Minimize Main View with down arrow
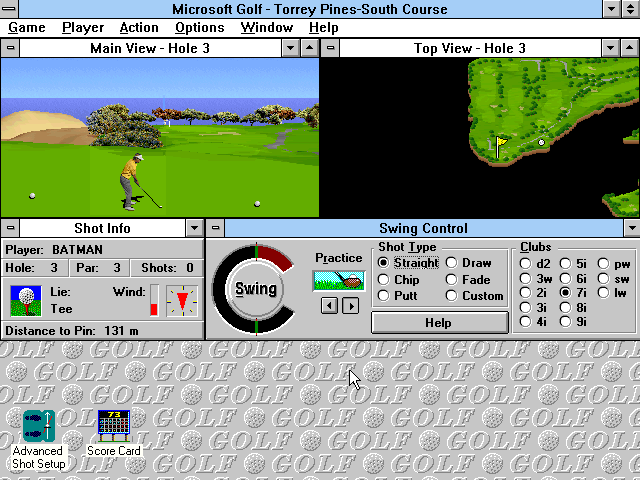This screenshot has width=640, height=480. tap(290, 48)
